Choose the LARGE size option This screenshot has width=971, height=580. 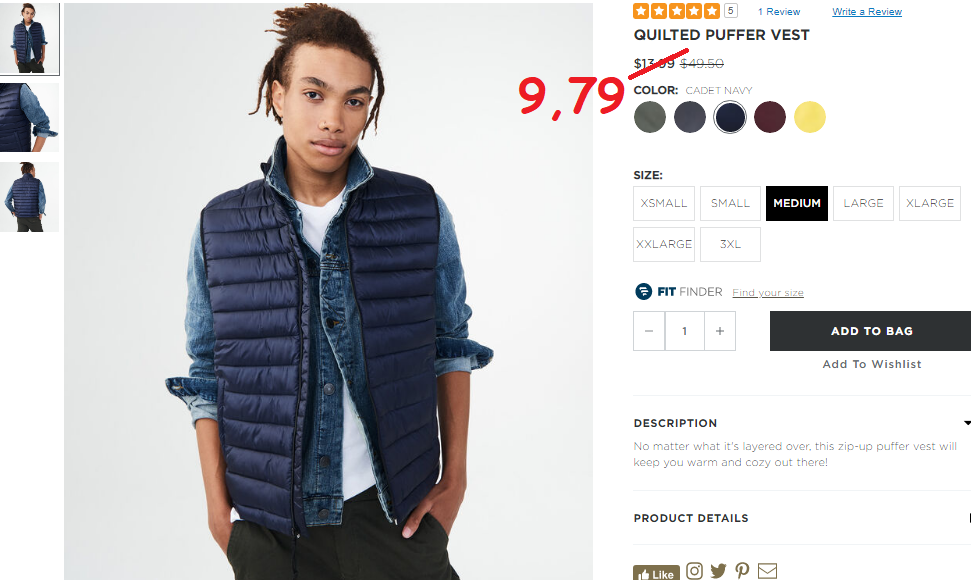pos(863,203)
